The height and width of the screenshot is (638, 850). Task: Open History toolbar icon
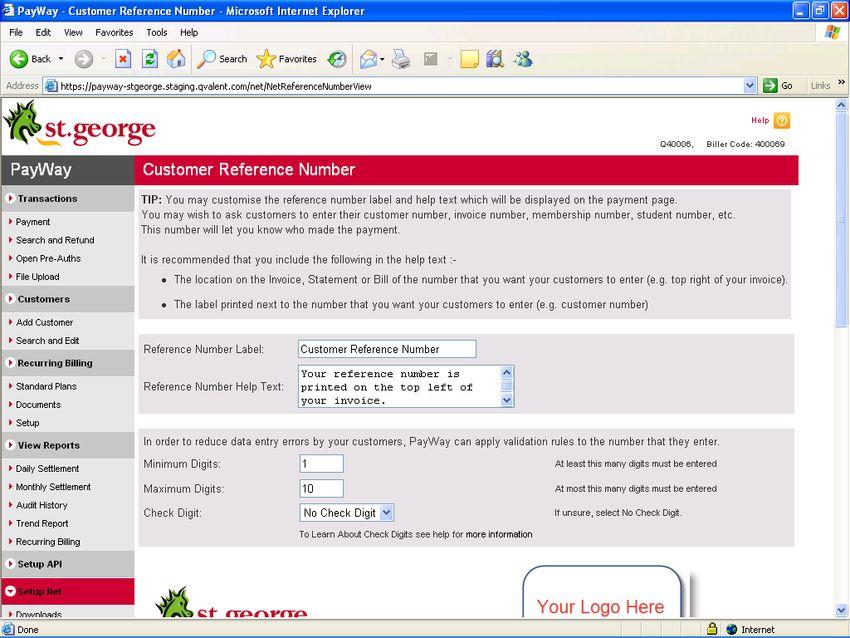(337, 59)
